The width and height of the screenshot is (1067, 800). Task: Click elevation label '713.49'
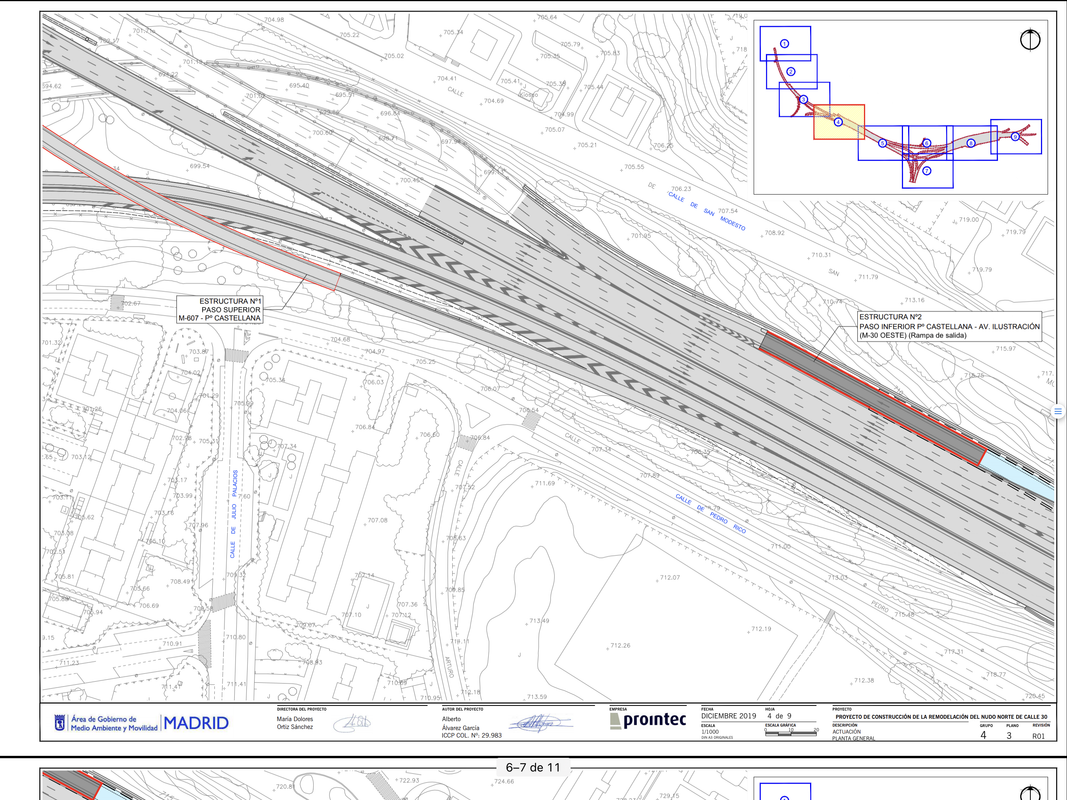(539, 620)
